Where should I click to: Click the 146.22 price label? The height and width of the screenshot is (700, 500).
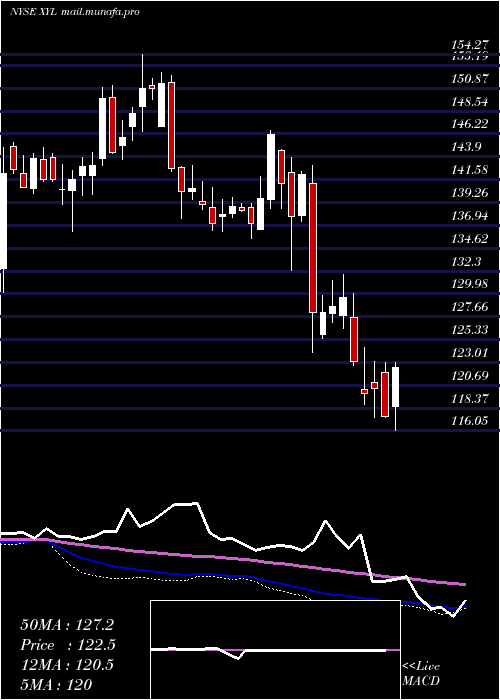pyautogui.click(x=469, y=125)
